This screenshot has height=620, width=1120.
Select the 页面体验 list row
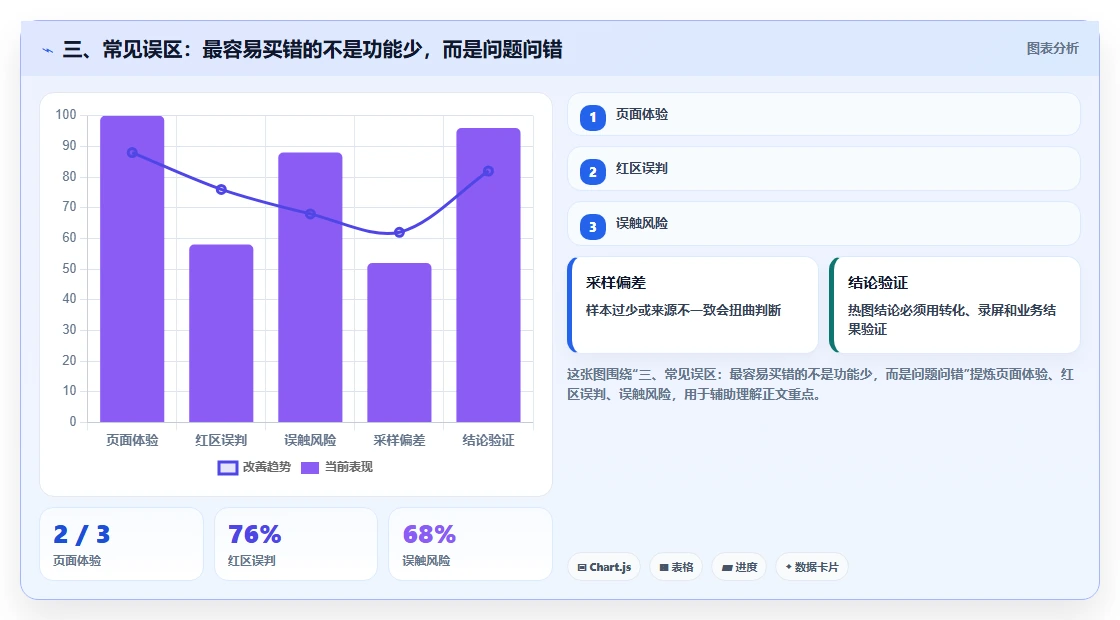pyautogui.click(x=824, y=114)
